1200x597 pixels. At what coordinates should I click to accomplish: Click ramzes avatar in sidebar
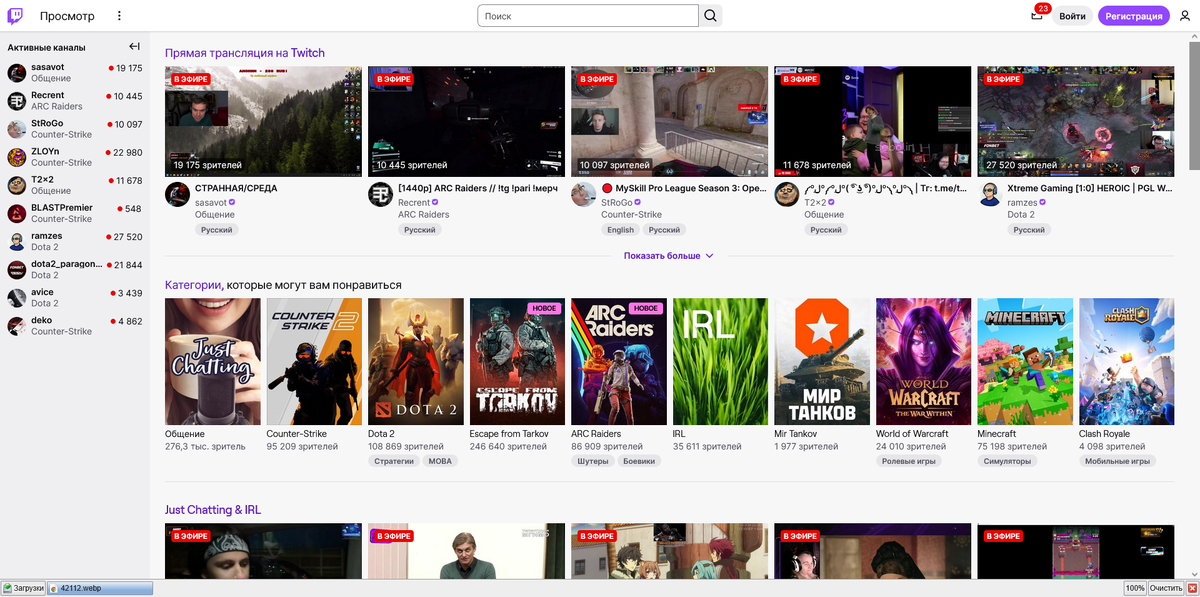tap(17, 241)
